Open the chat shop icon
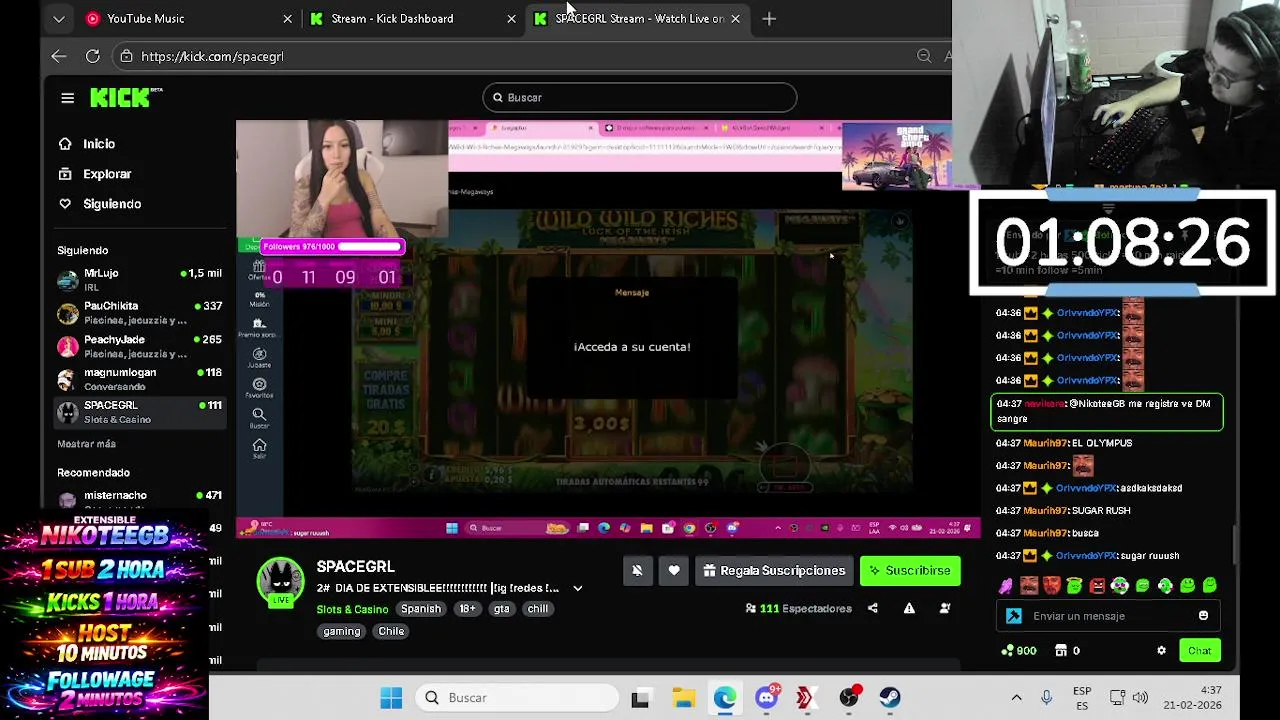The height and width of the screenshot is (720, 1280). point(1063,651)
